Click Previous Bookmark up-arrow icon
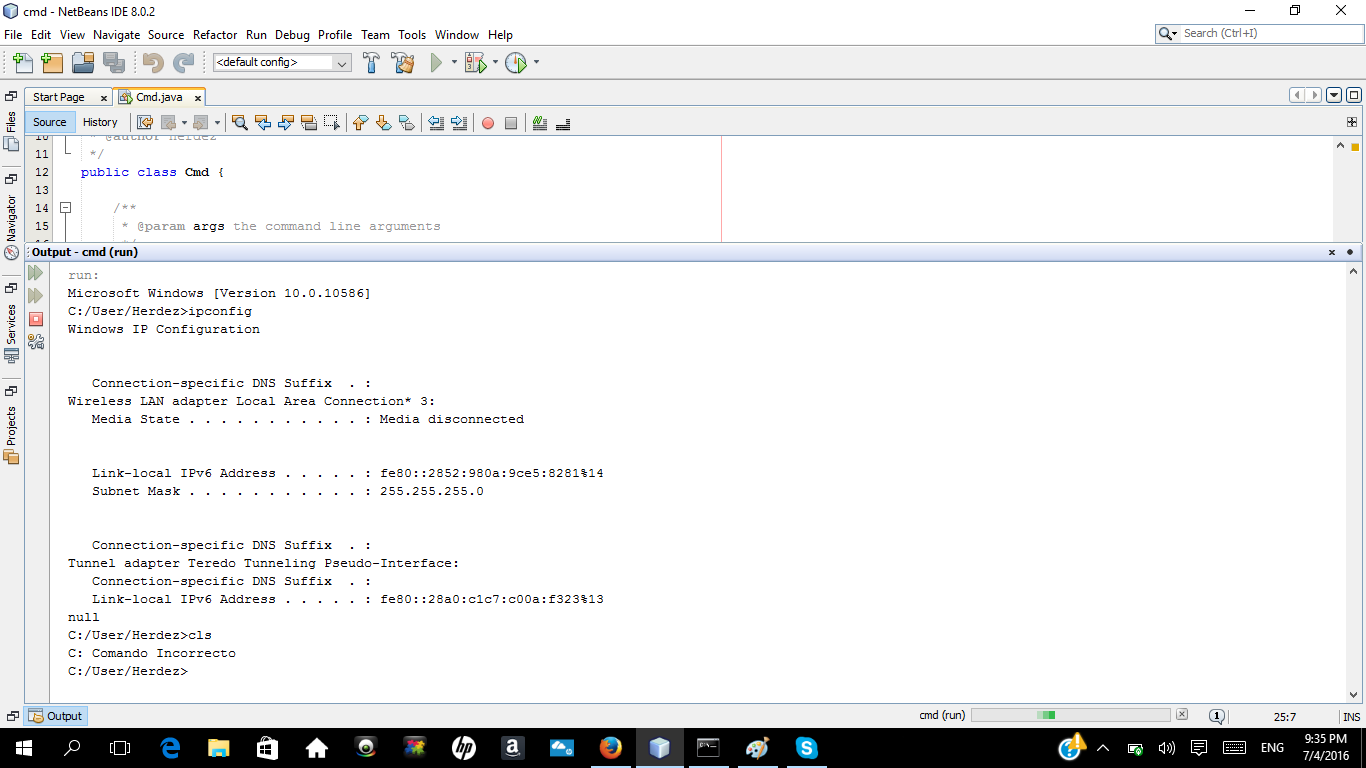The width and height of the screenshot is (1366, 768). tap(361, 123)
